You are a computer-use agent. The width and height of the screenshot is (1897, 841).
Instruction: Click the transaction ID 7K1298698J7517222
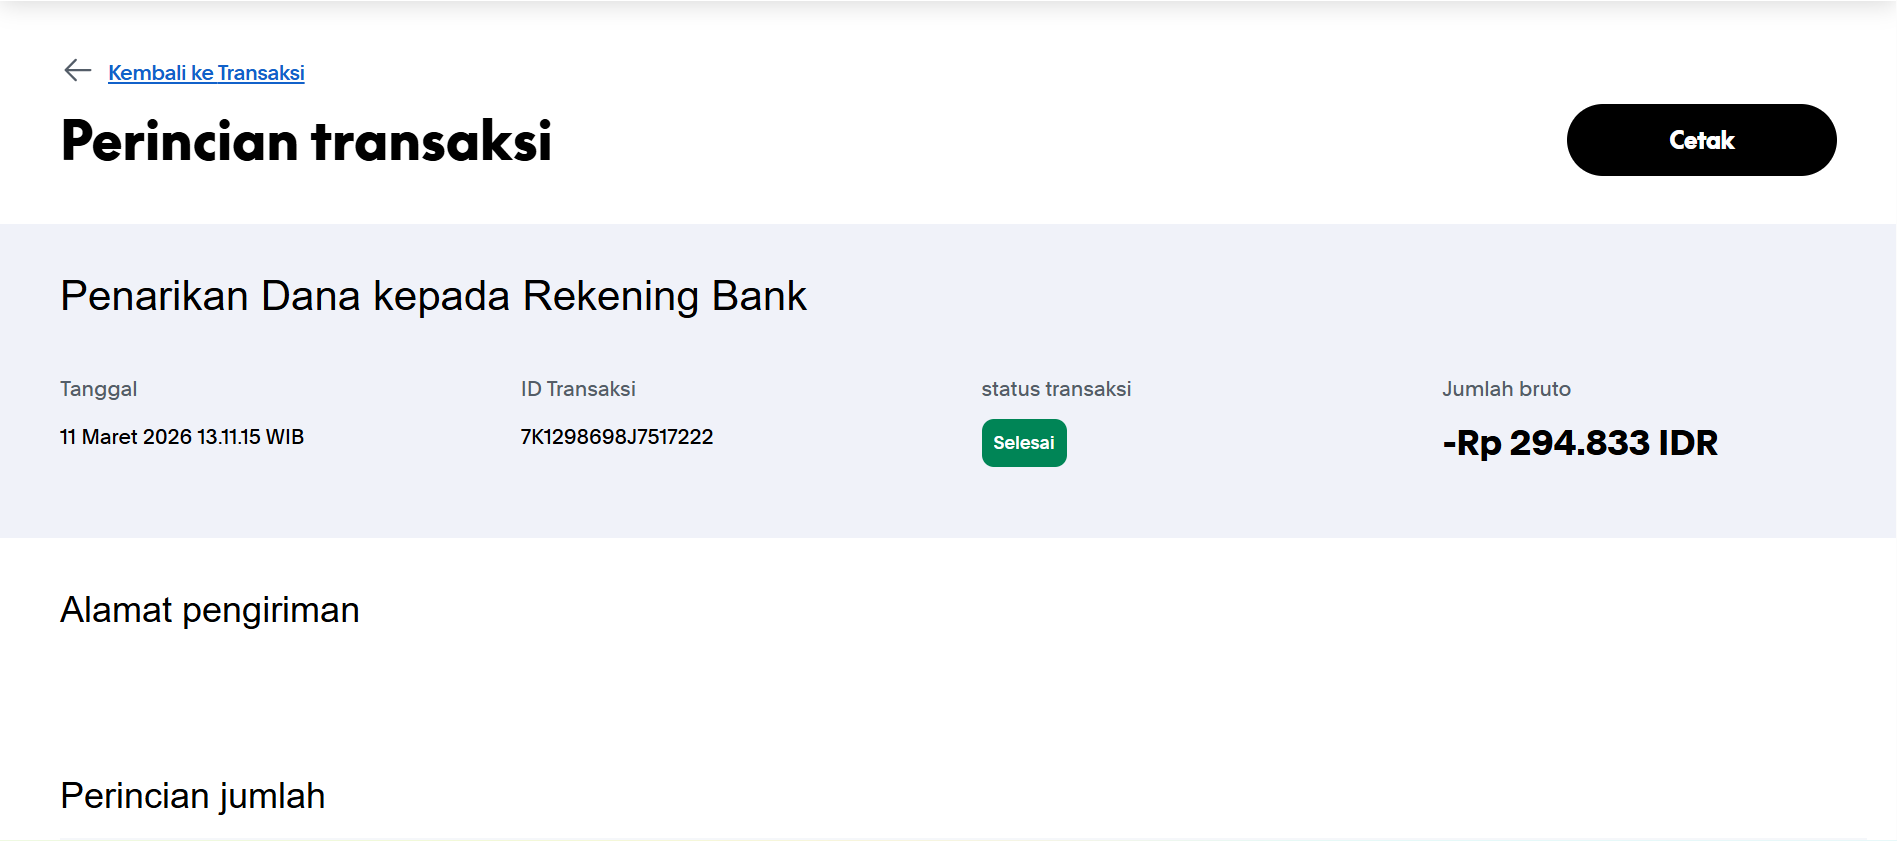[x=616, y=437]
